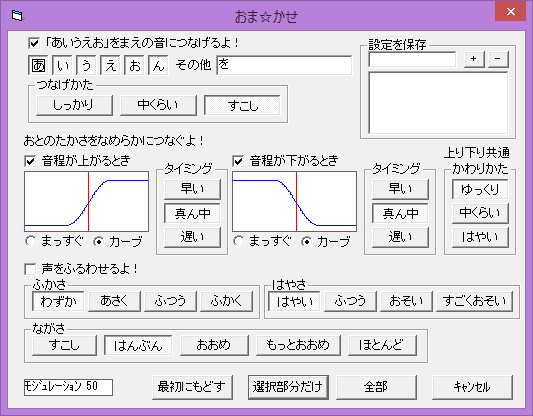Screen dimensions: 533x416
Task: Select ゆっくり in かわりかた group
Action: coord(480,189)
